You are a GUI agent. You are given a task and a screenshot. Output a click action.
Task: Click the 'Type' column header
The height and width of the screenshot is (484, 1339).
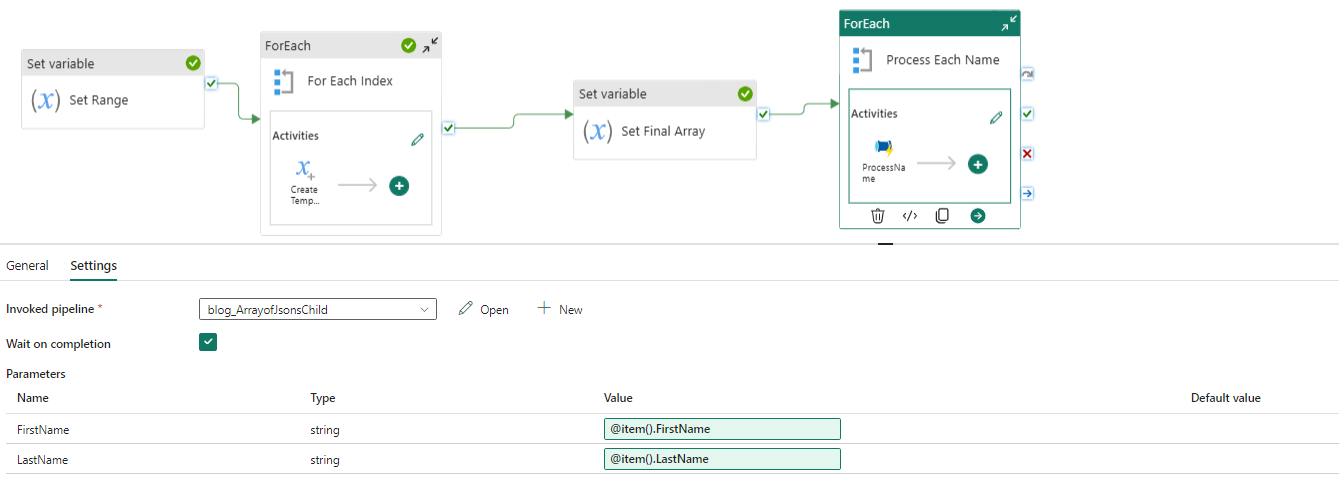(323, 398)
